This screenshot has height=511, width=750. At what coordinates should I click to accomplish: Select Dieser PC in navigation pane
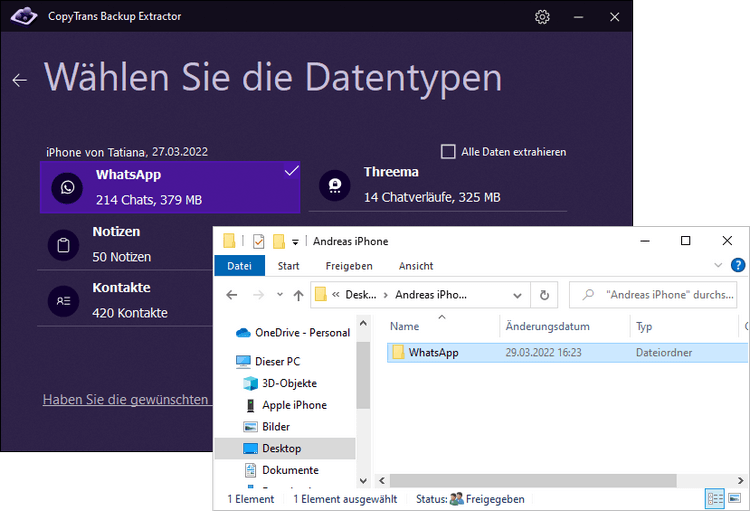click(268, 361)
